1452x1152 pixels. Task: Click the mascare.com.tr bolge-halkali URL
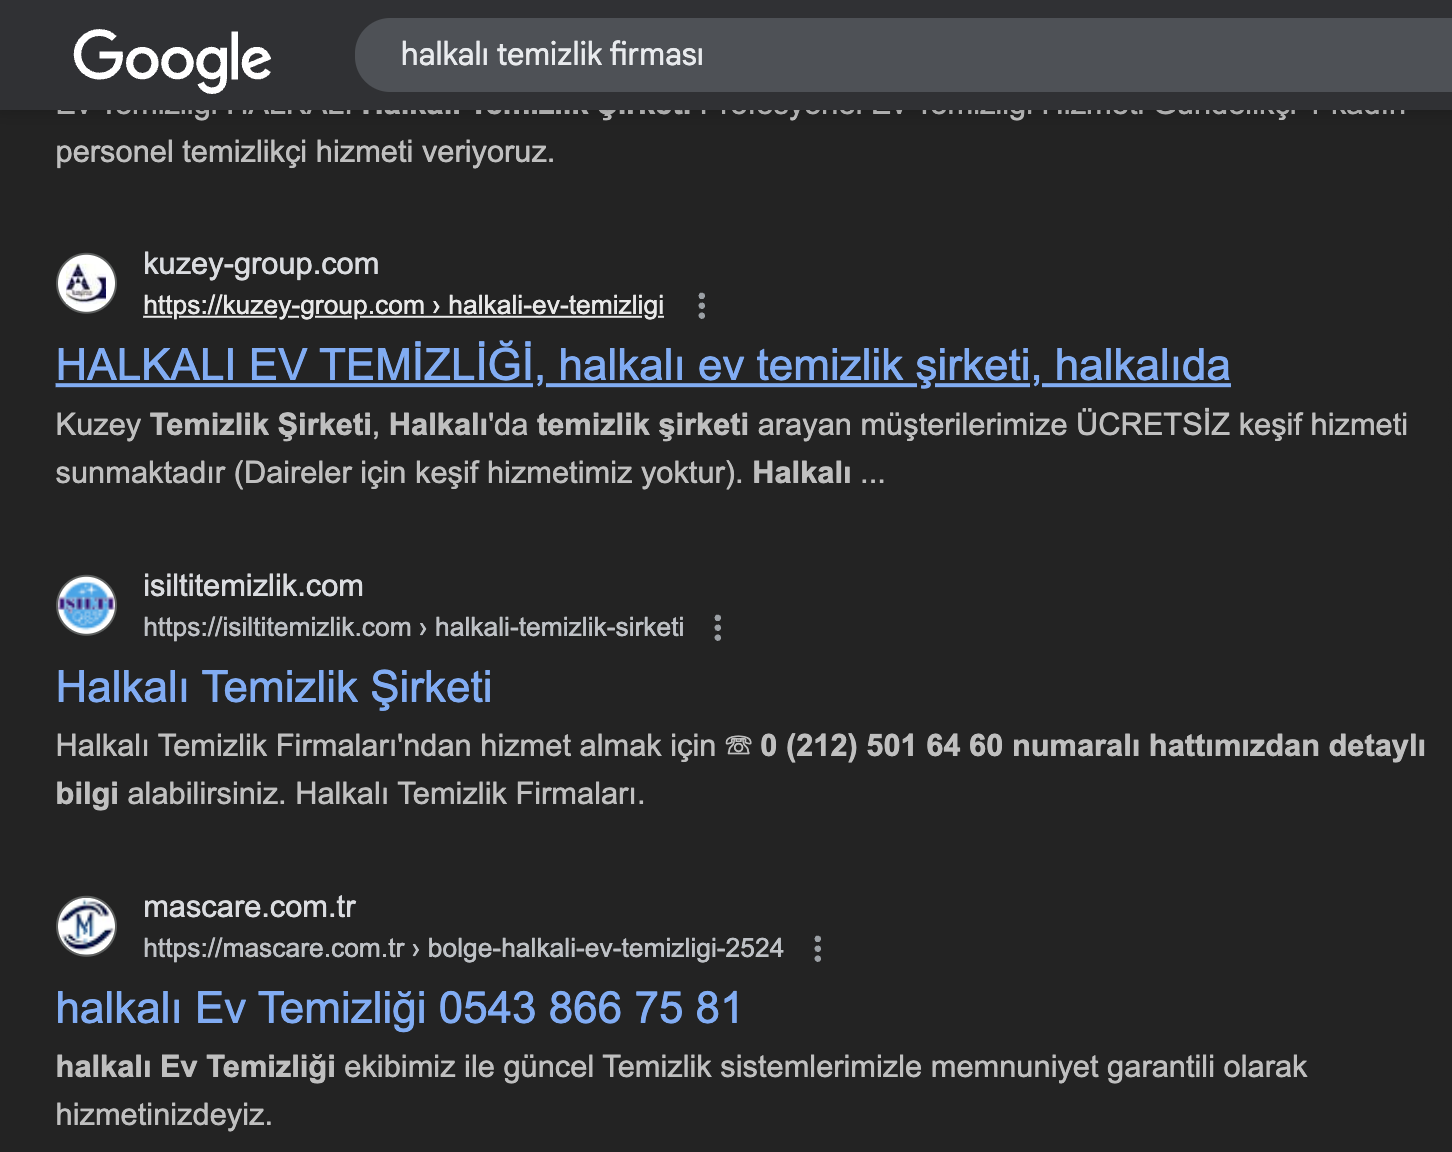click(x=463, y=948)
